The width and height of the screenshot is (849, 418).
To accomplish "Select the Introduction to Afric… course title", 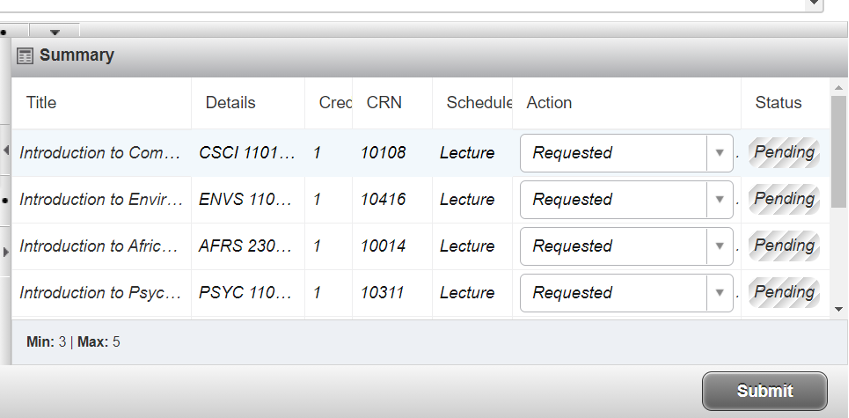I will 99,246.
